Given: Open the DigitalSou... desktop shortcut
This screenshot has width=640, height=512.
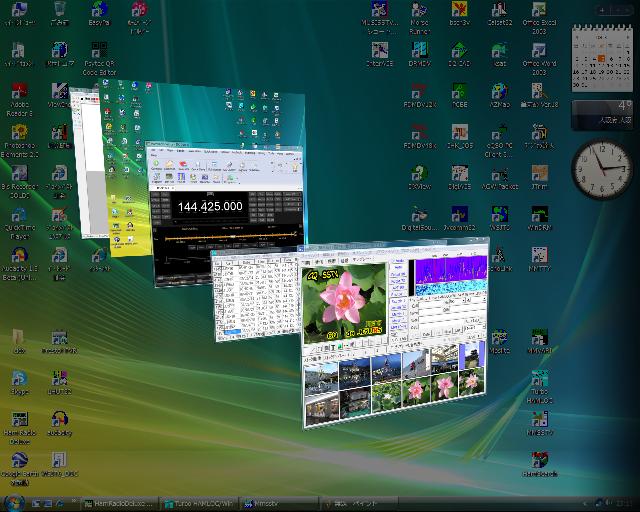Looking at the screenshot, I should pos(419,218).
